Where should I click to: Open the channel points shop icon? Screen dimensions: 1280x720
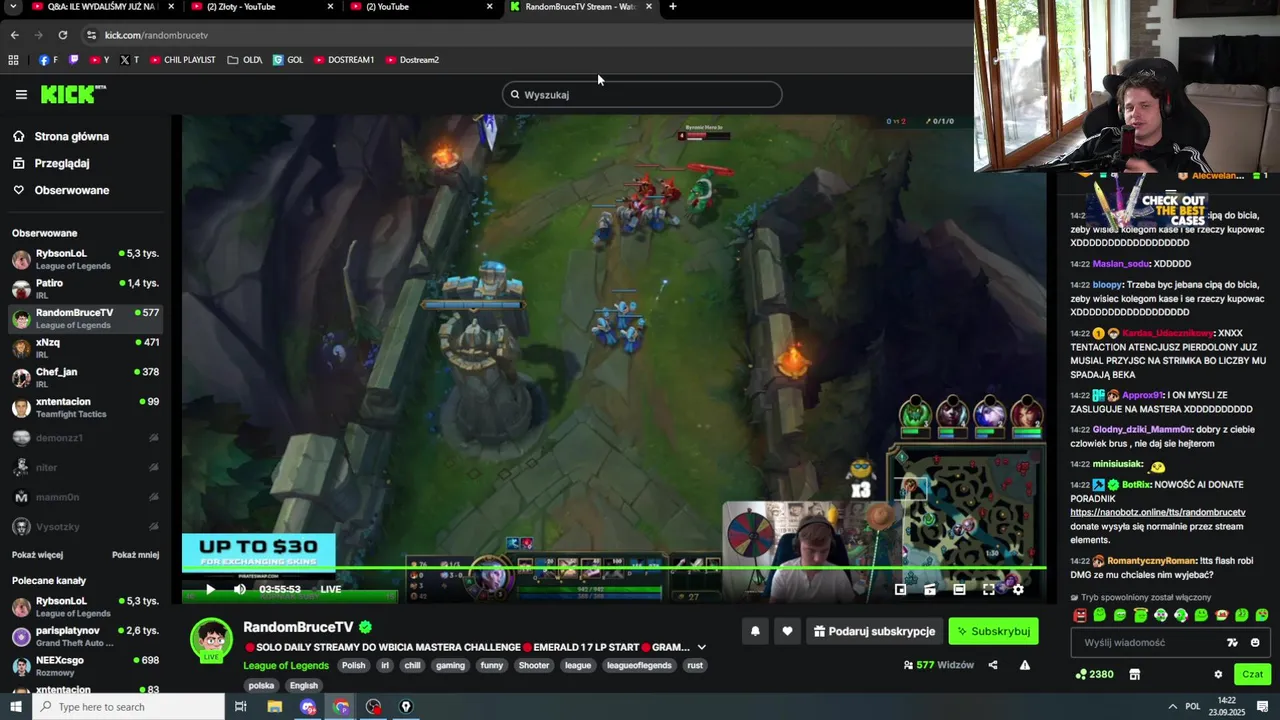coord(1134,674)
